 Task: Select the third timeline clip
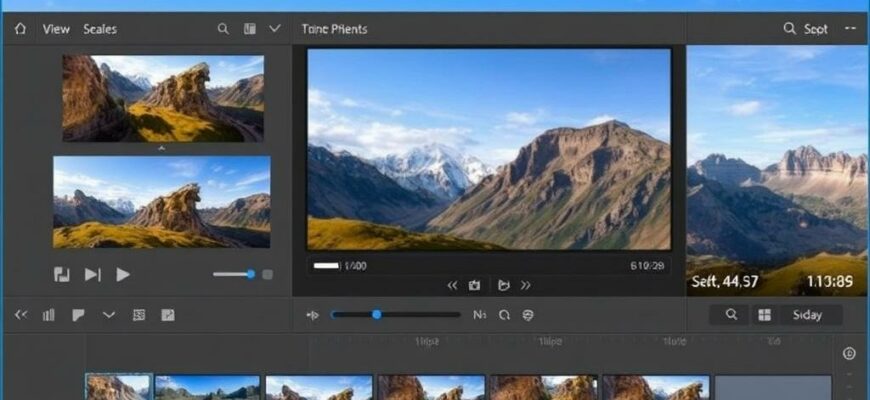[319, 388]
